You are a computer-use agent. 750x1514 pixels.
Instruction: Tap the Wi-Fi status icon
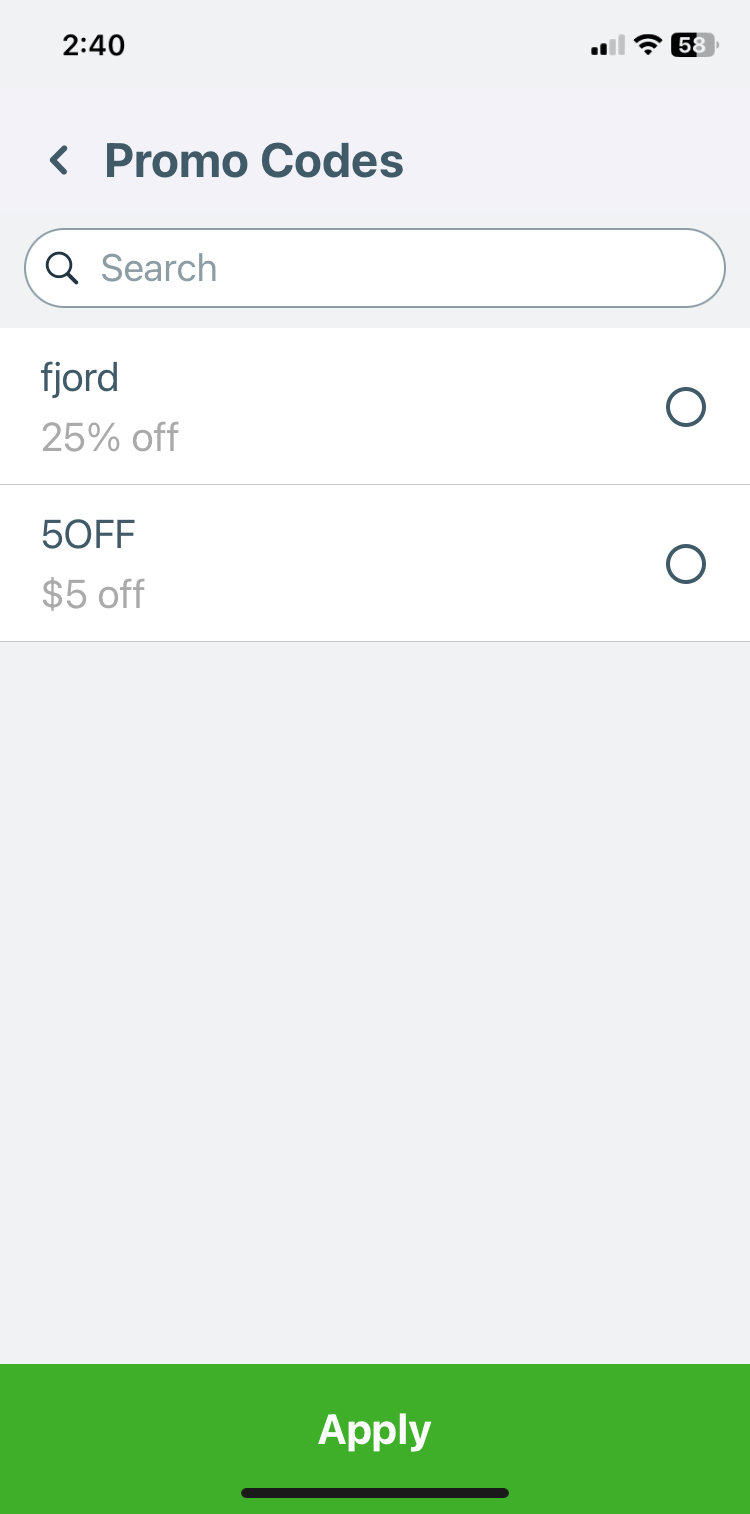[x=648, y=45]
